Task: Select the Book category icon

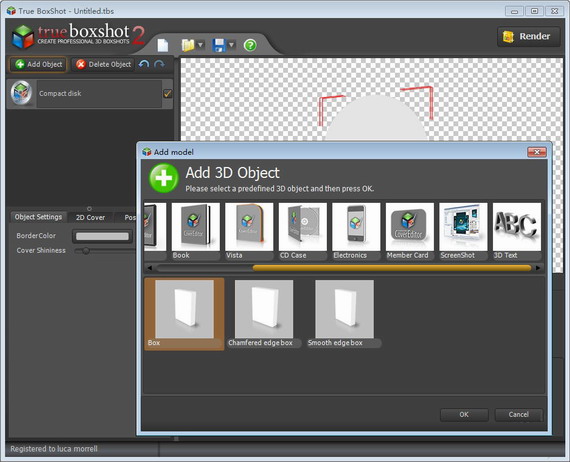Action: coord(196,231)
